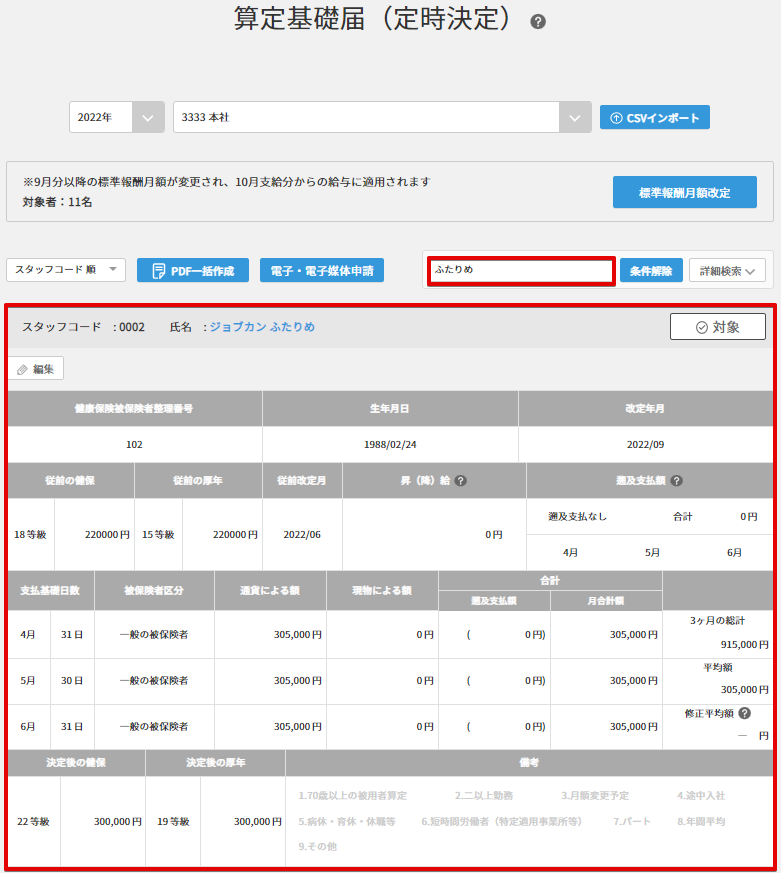
Task: Select remark 3.月額変更予定
Action: click(x=594, y=795)
